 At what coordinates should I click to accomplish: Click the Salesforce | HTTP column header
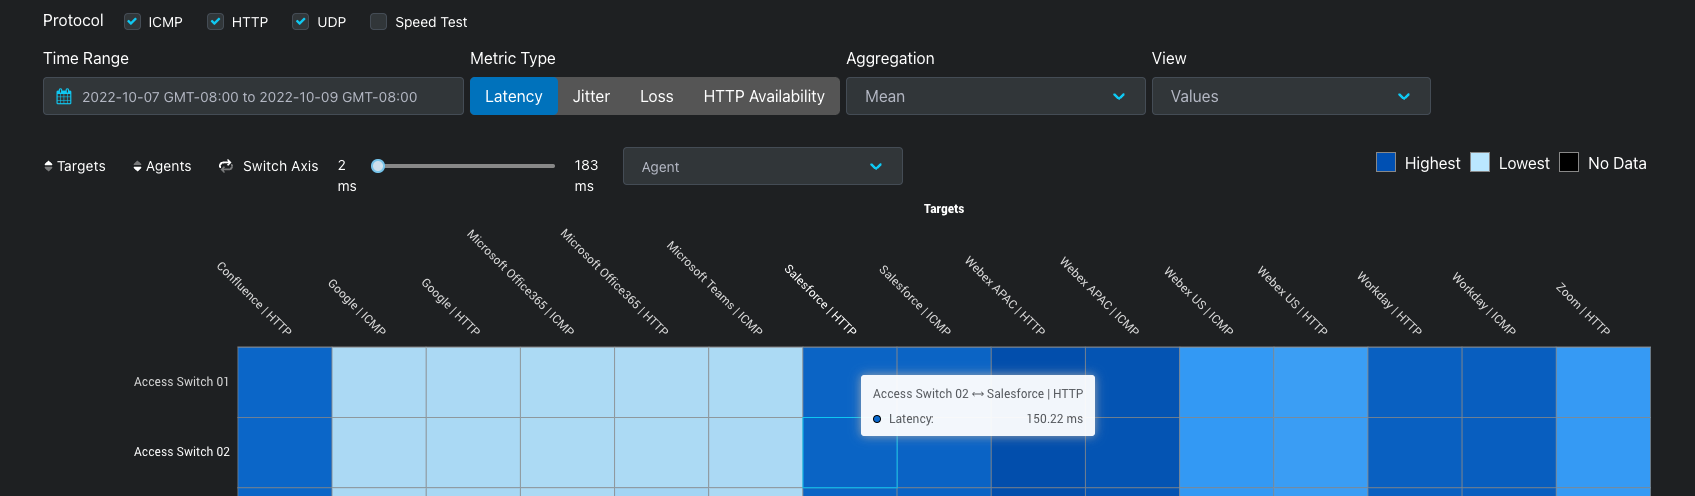(x=820, y=299)
